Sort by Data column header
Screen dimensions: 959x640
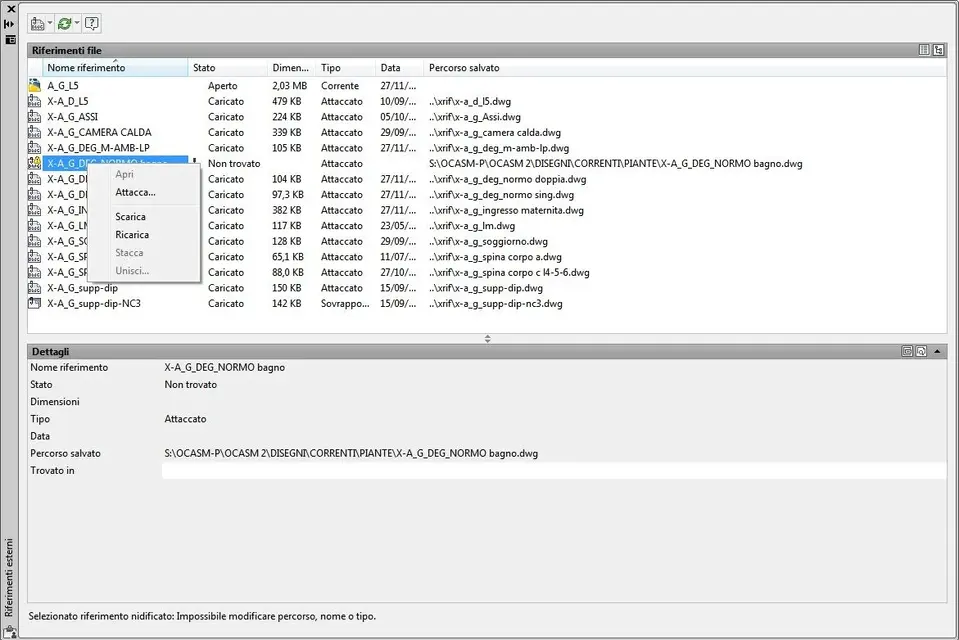[x=399, y=67]
